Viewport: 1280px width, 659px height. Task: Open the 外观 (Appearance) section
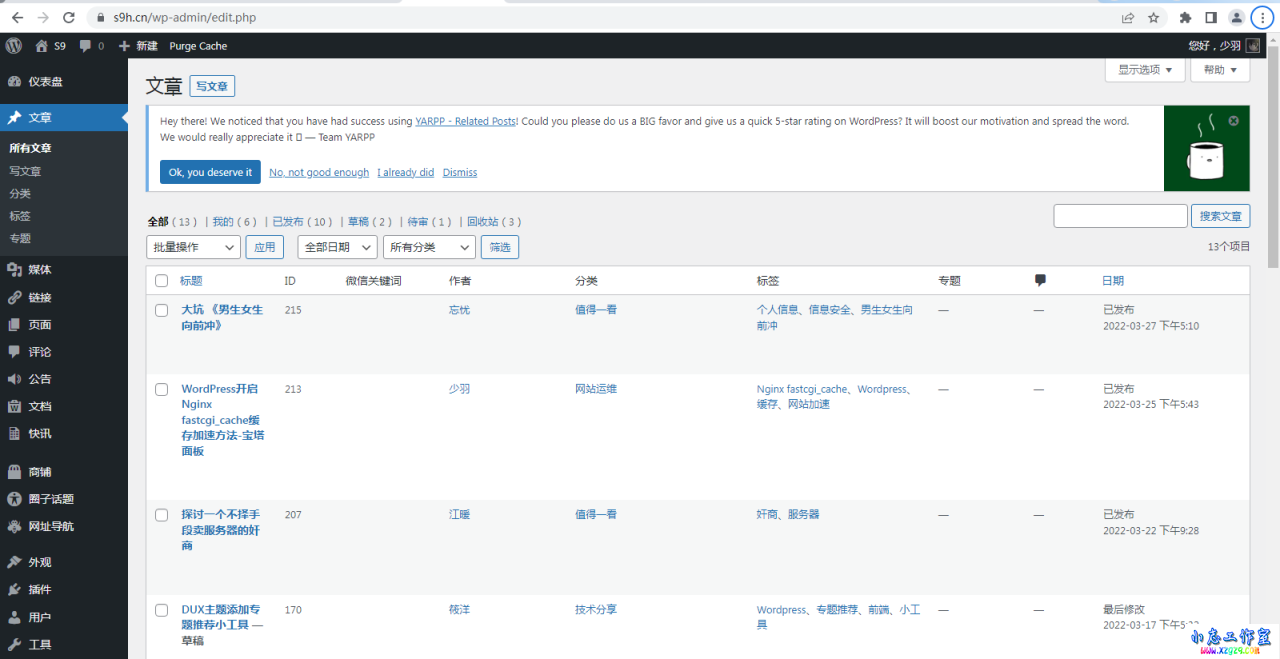pos(40,561)
